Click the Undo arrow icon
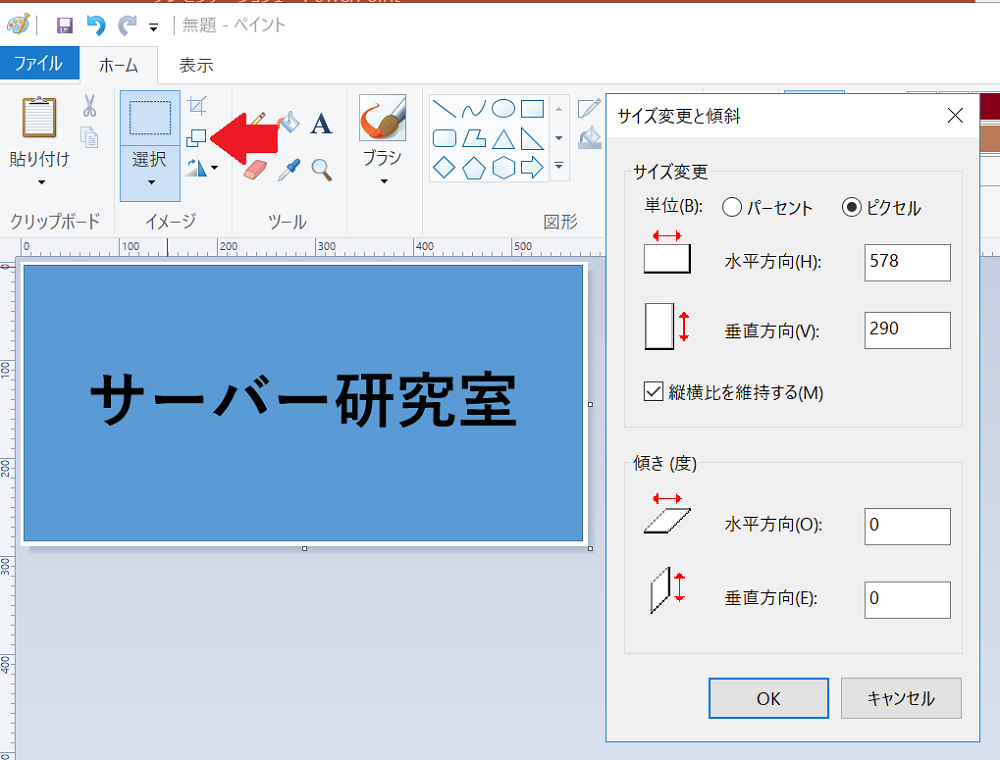 96,26
